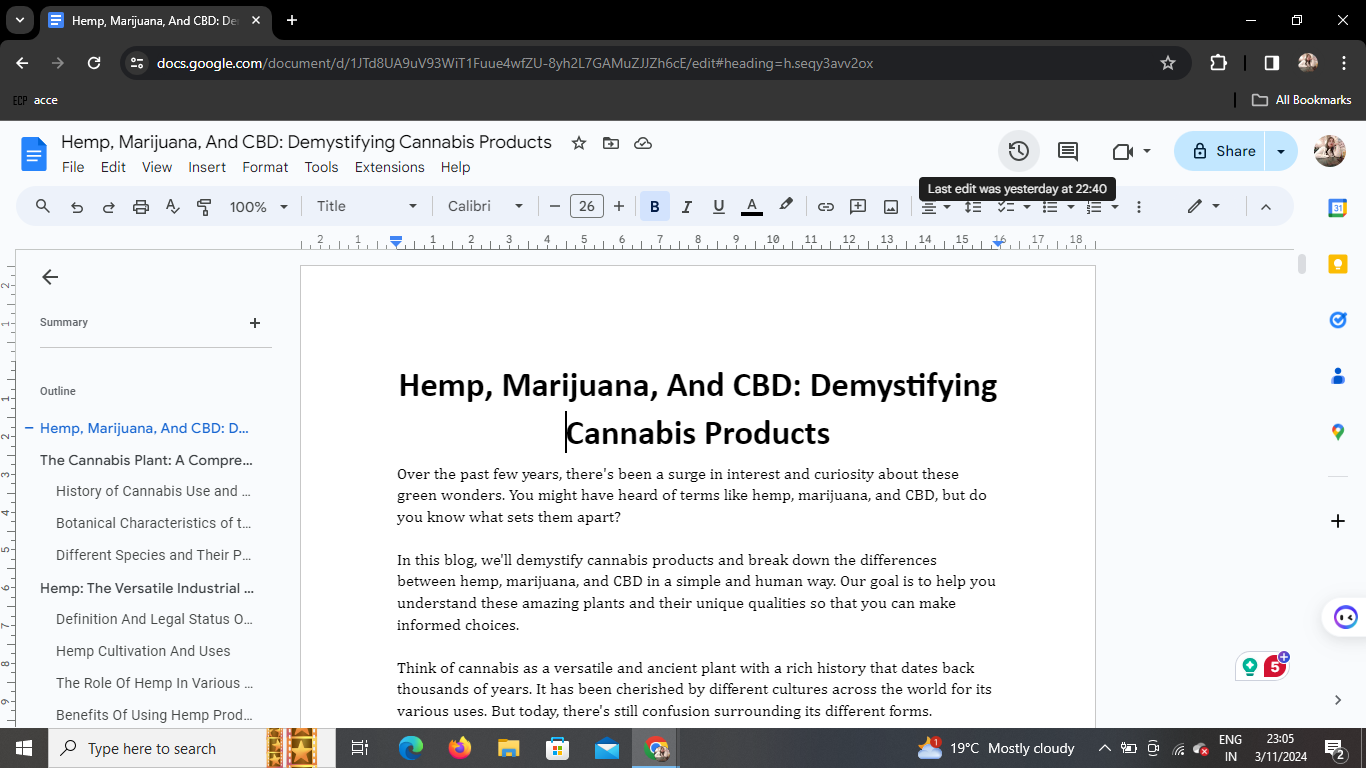Toggle italic formatting
The height and width of the screenshot is (768, 1366).
point(686,207)
